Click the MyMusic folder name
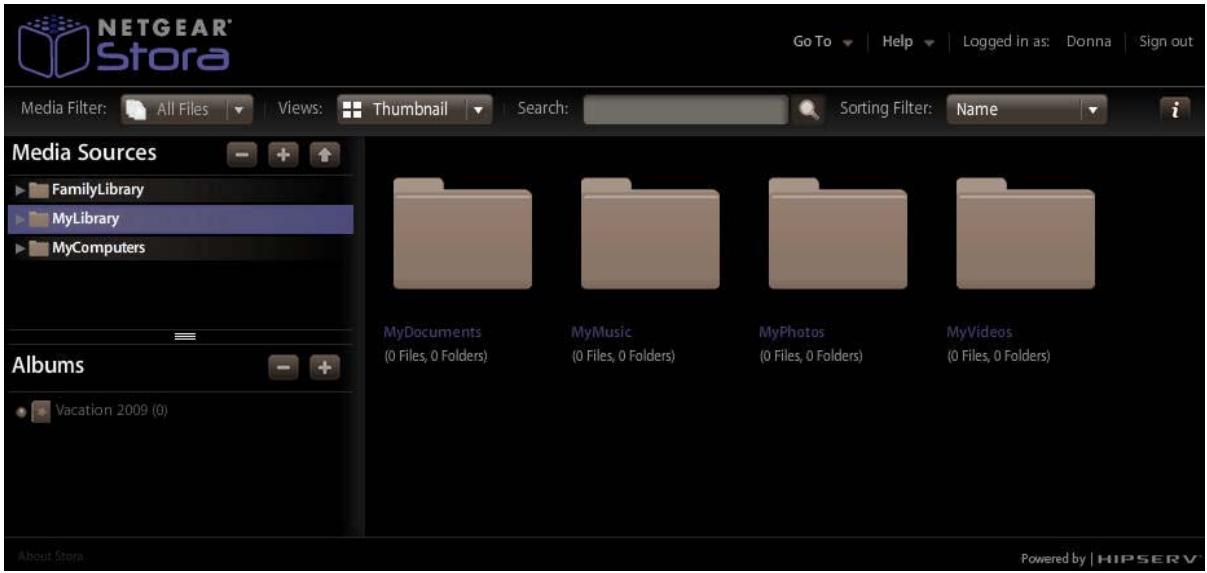 coord(602,332)
